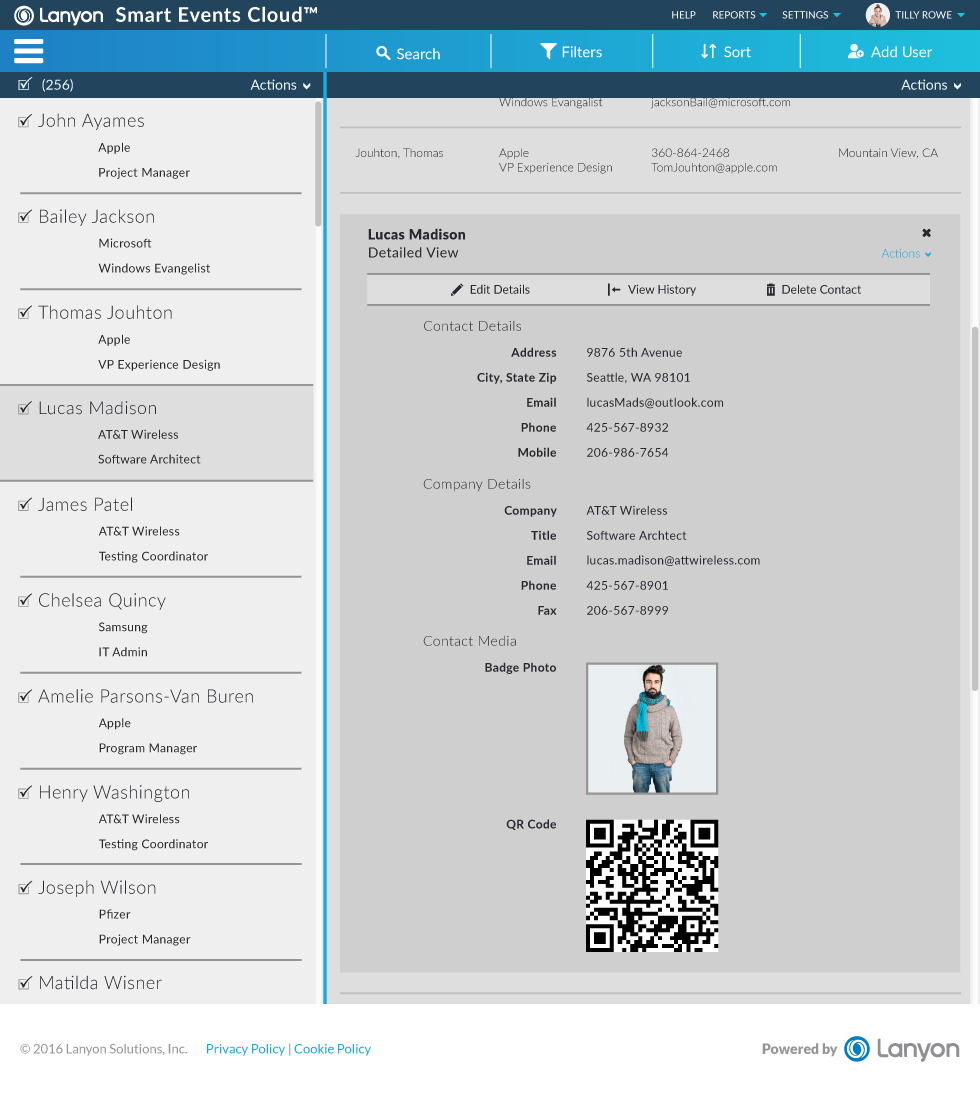980x1094 pixels.
Task: Select Amelie Parsons-Van Buren in contact list
Action: click(146, 696)
